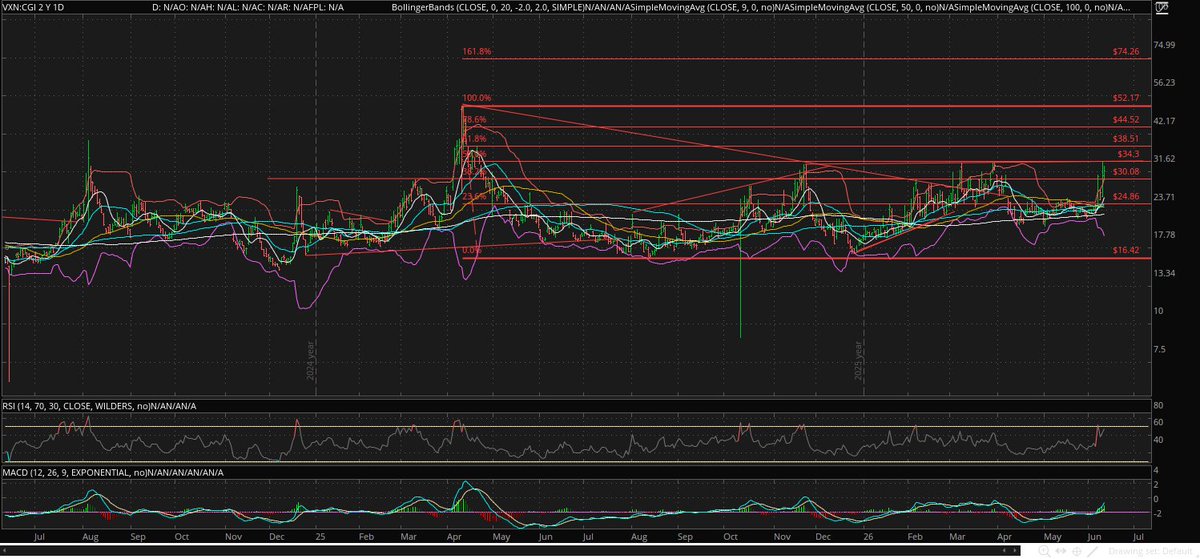Click the 4 value on MACD axis
The image size is (1200, 559).
1155,470
